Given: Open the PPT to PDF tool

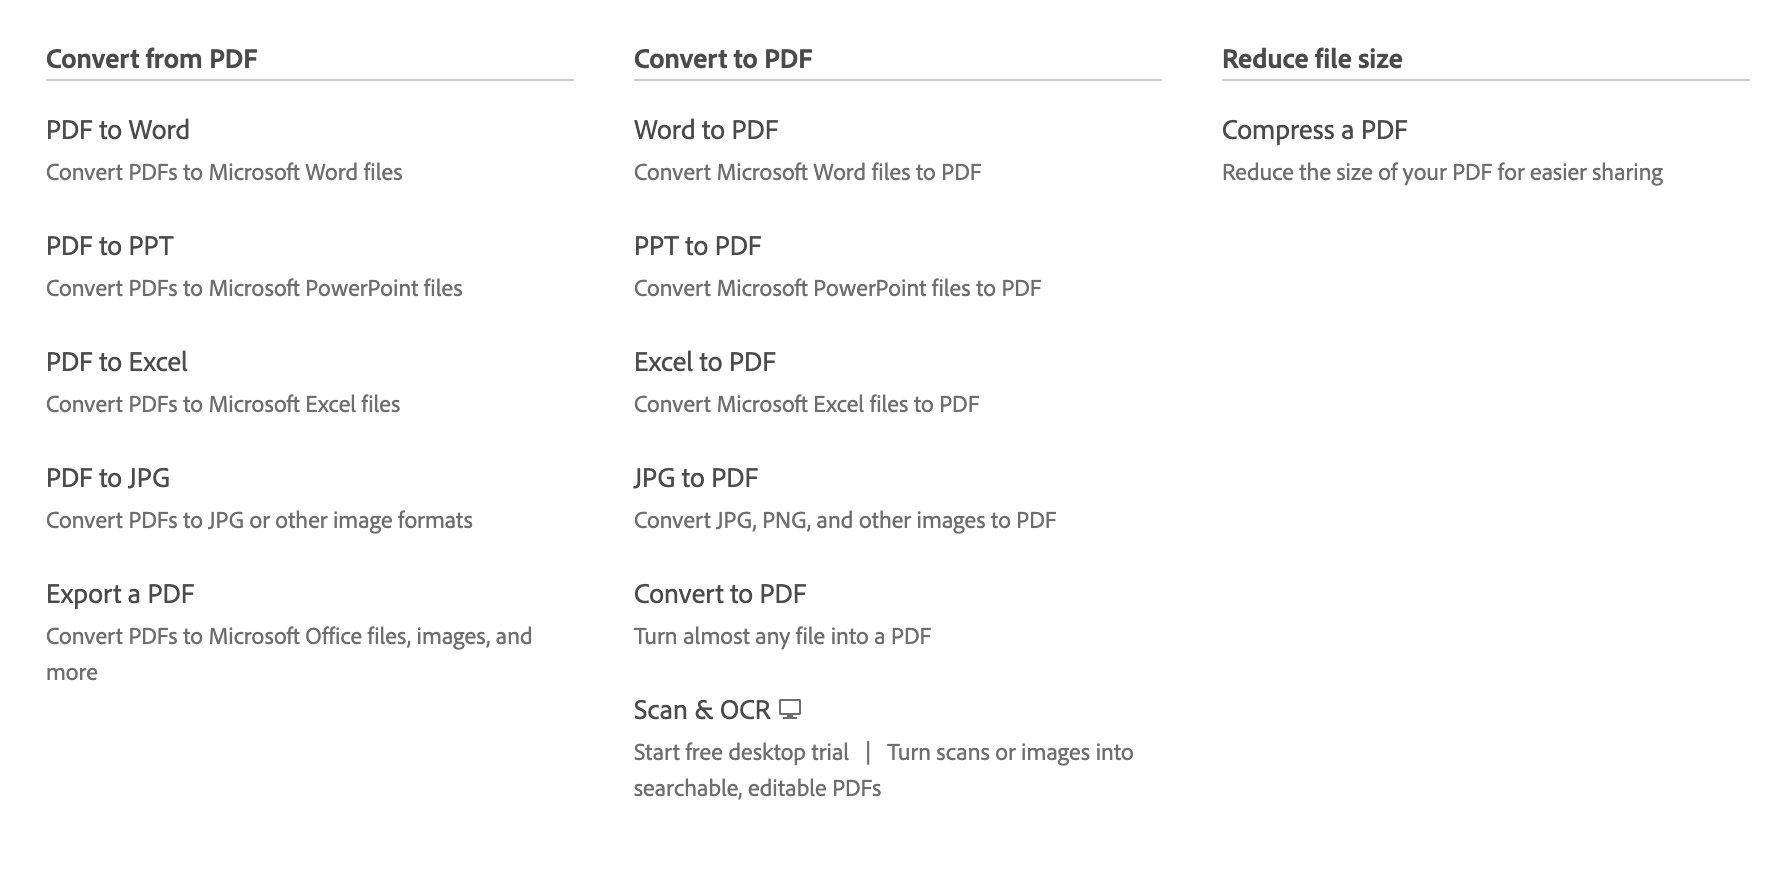Looking at the screenshot, I should pyautogui.click(x=698, y=246).
